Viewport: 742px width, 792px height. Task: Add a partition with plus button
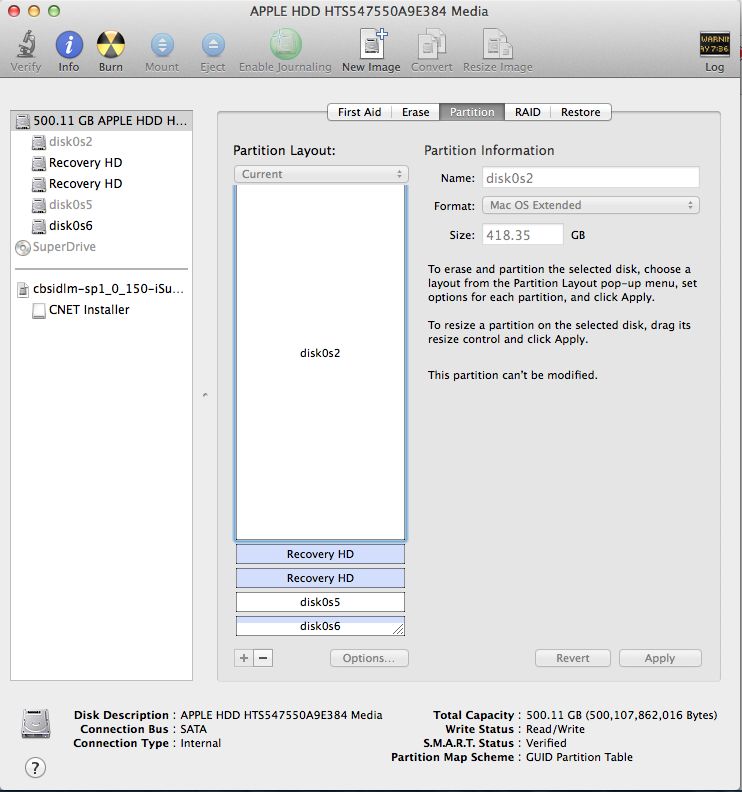point(244,658)
